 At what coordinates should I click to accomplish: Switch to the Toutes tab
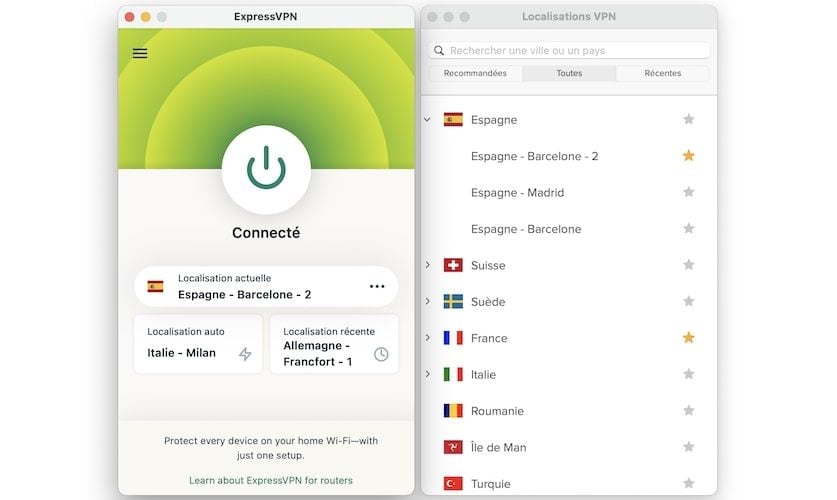pos(569,73)
